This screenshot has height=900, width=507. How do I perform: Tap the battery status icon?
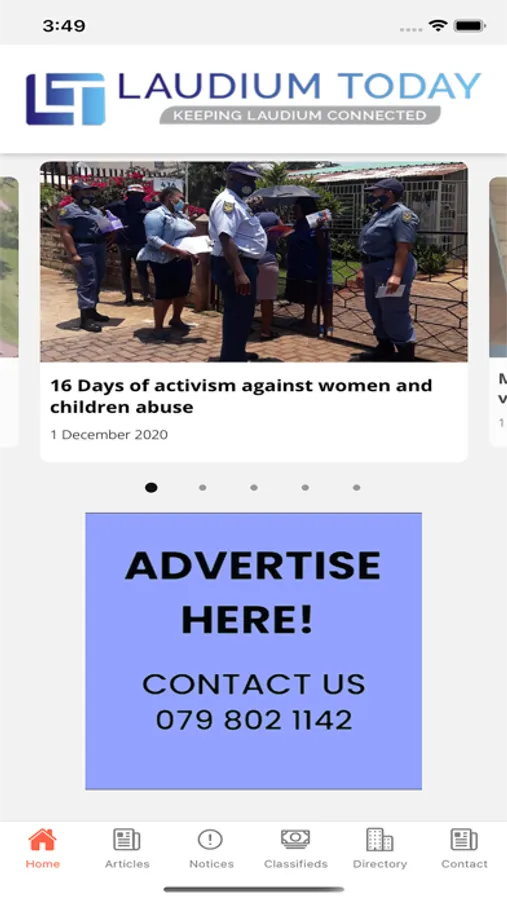coord(470,26)
